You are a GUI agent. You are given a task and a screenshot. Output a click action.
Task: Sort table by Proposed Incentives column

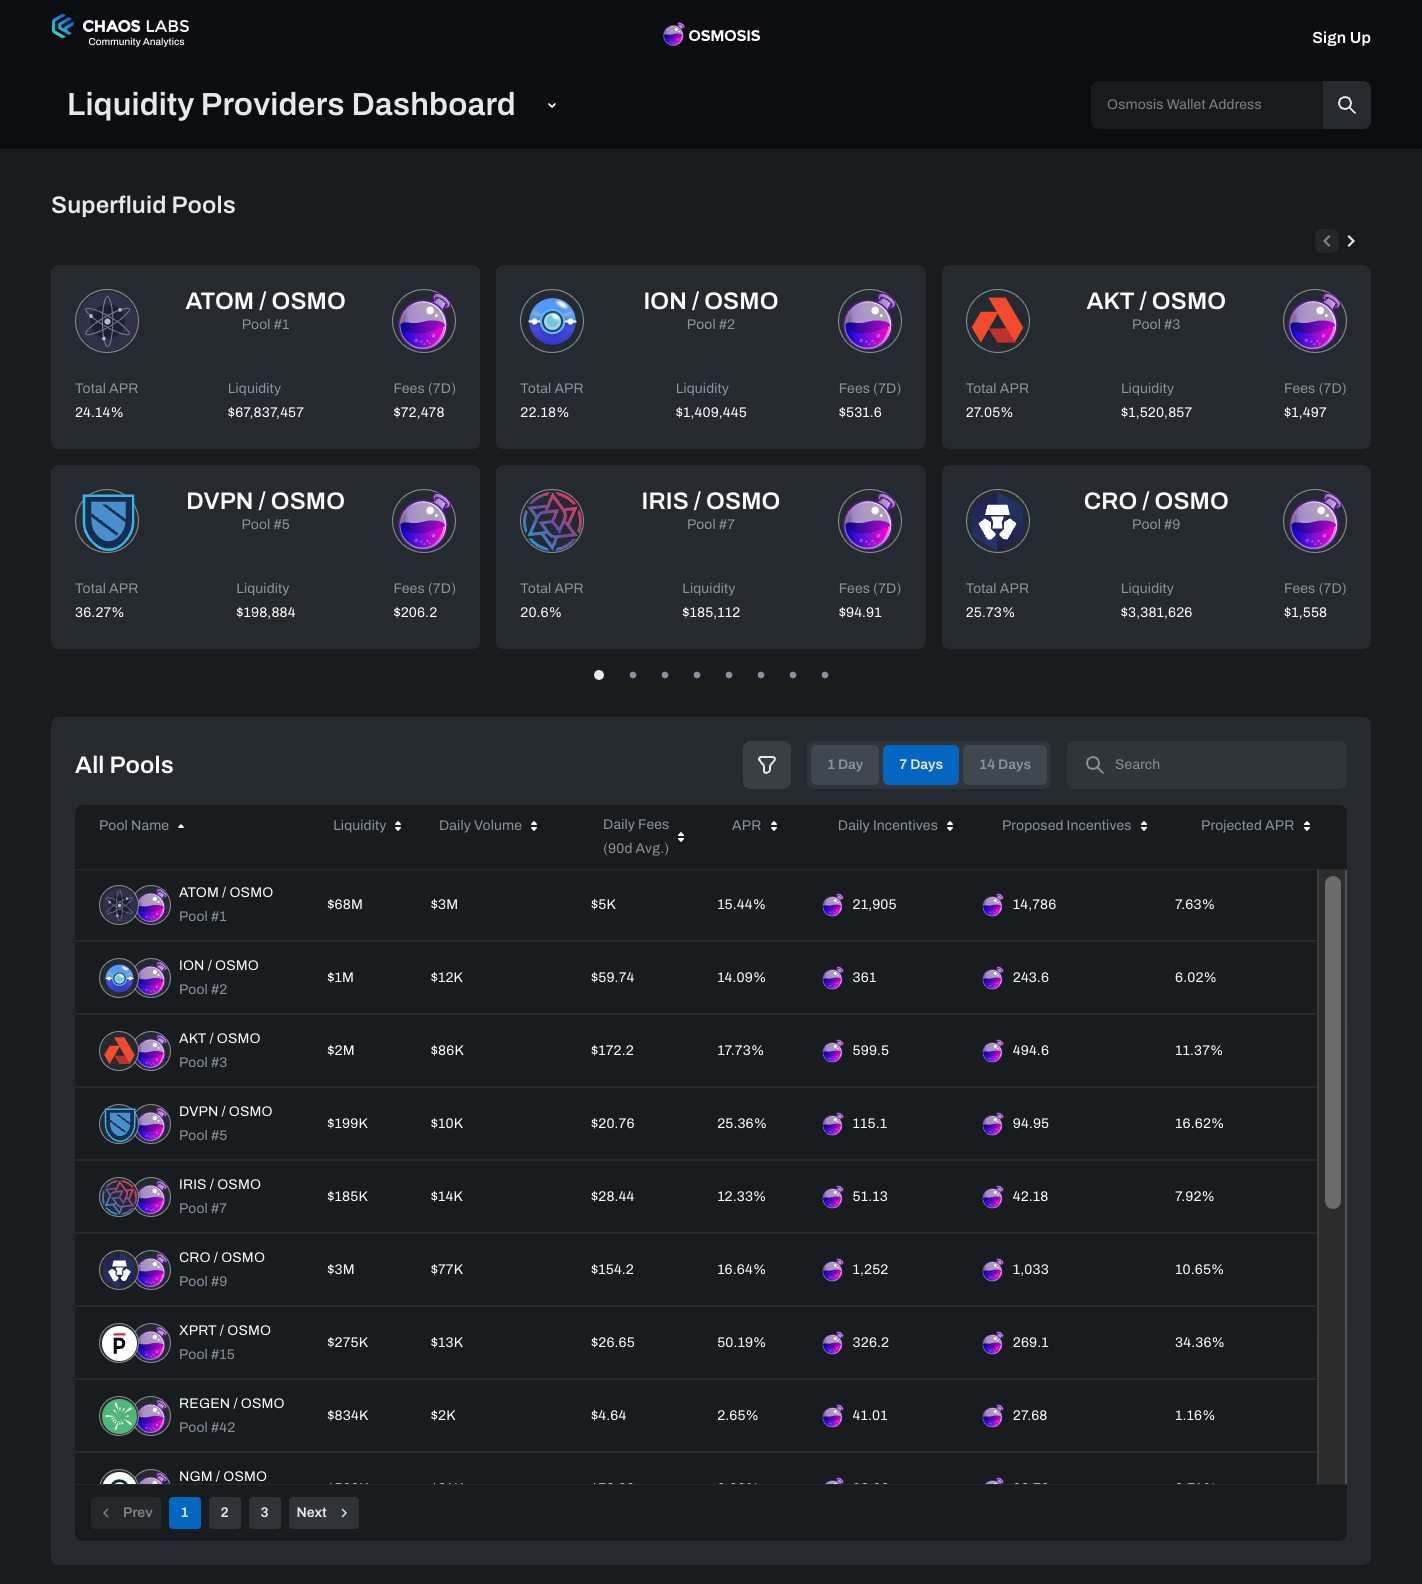point(1074,826)
